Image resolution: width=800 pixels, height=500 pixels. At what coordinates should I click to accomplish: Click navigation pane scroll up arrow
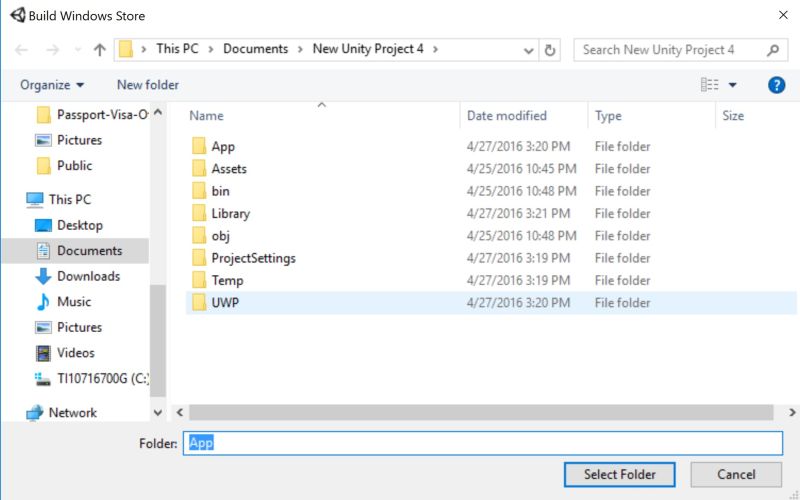tap(158, 112)
